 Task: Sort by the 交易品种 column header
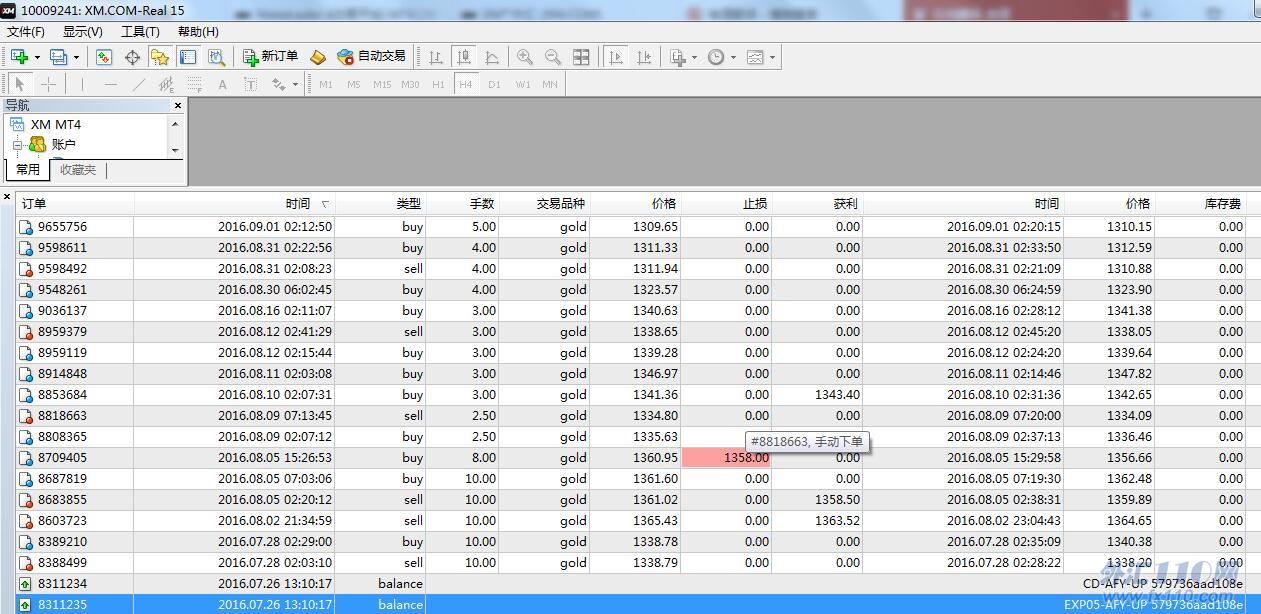click(544, 204)
